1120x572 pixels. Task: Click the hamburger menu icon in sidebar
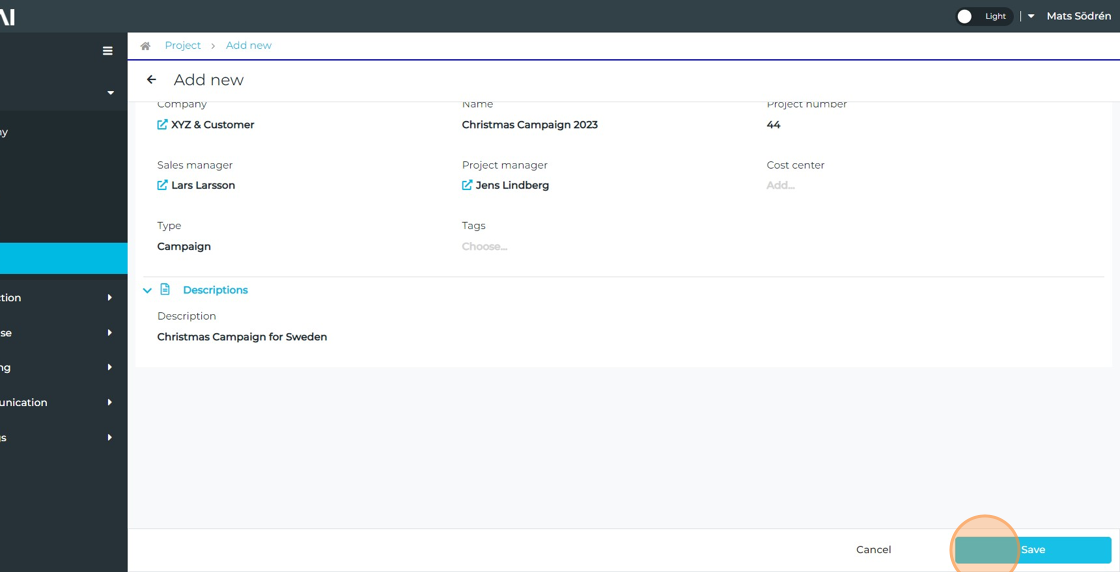tap(108, 51)
